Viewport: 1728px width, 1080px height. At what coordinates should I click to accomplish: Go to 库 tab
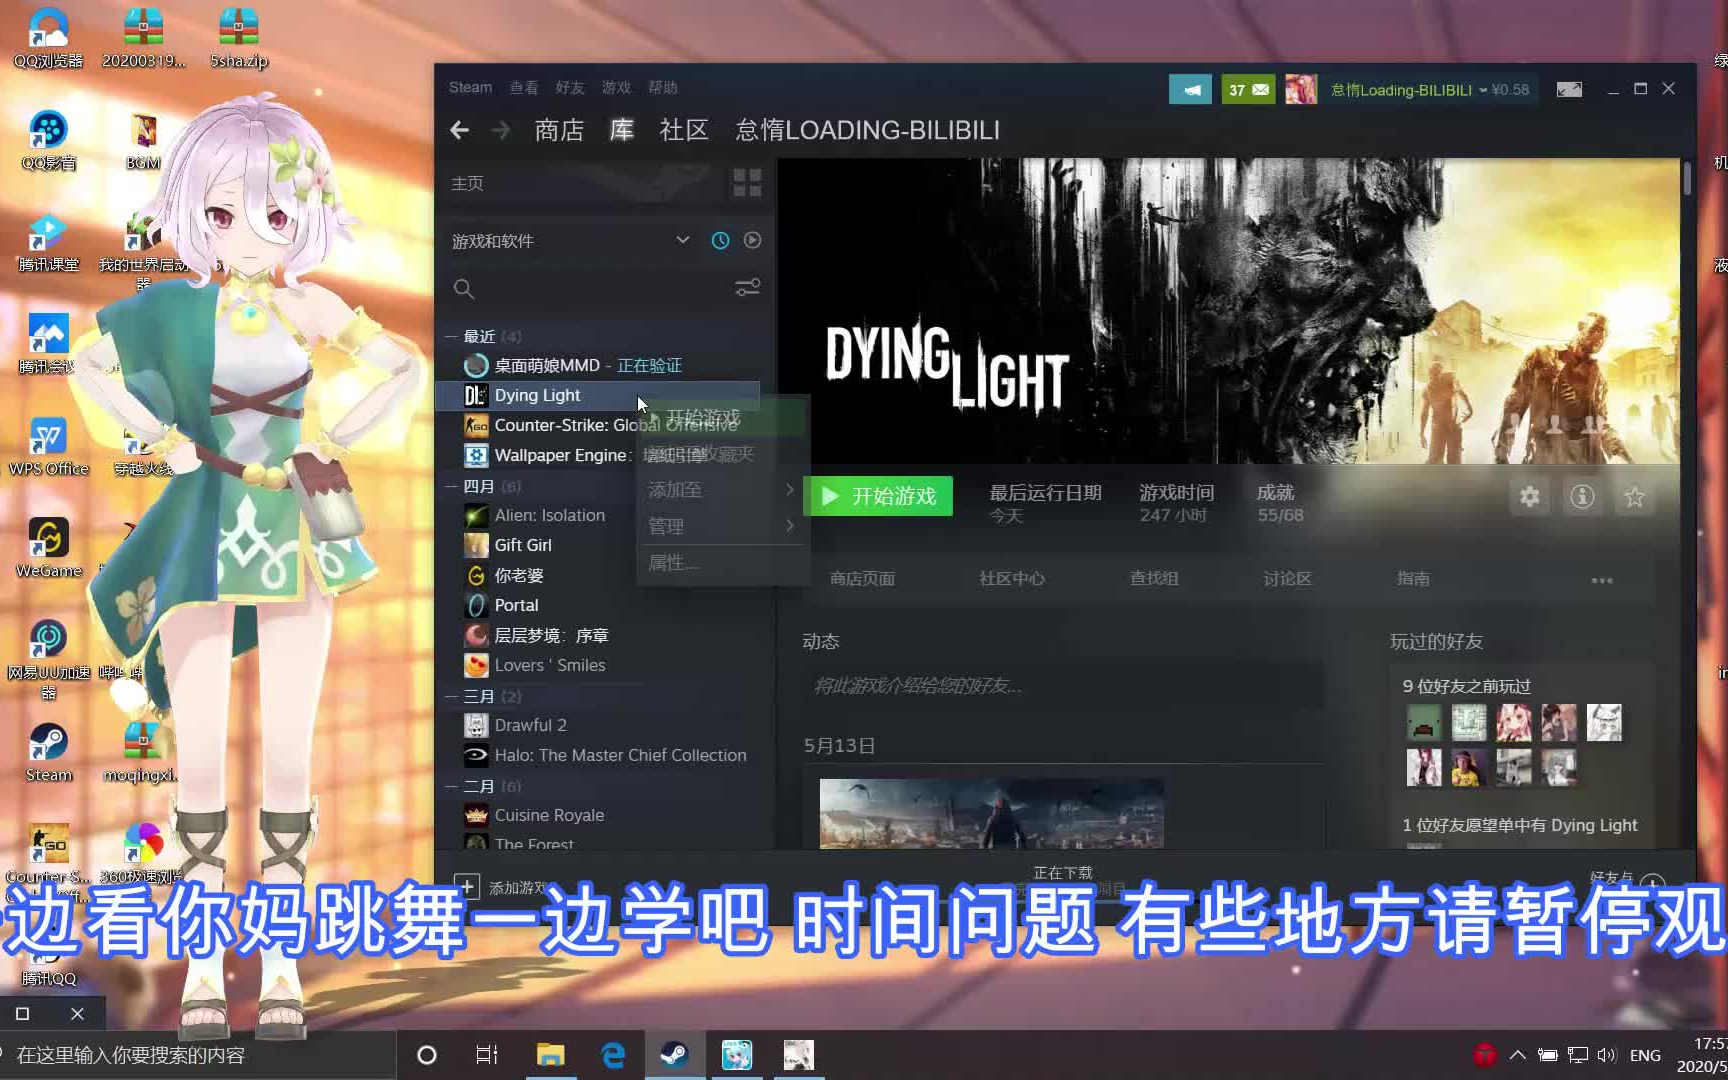(x=622, y=130)
